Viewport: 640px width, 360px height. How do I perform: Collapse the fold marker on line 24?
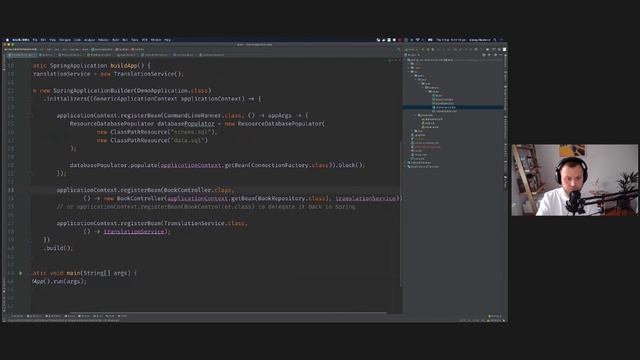[29, 116]
